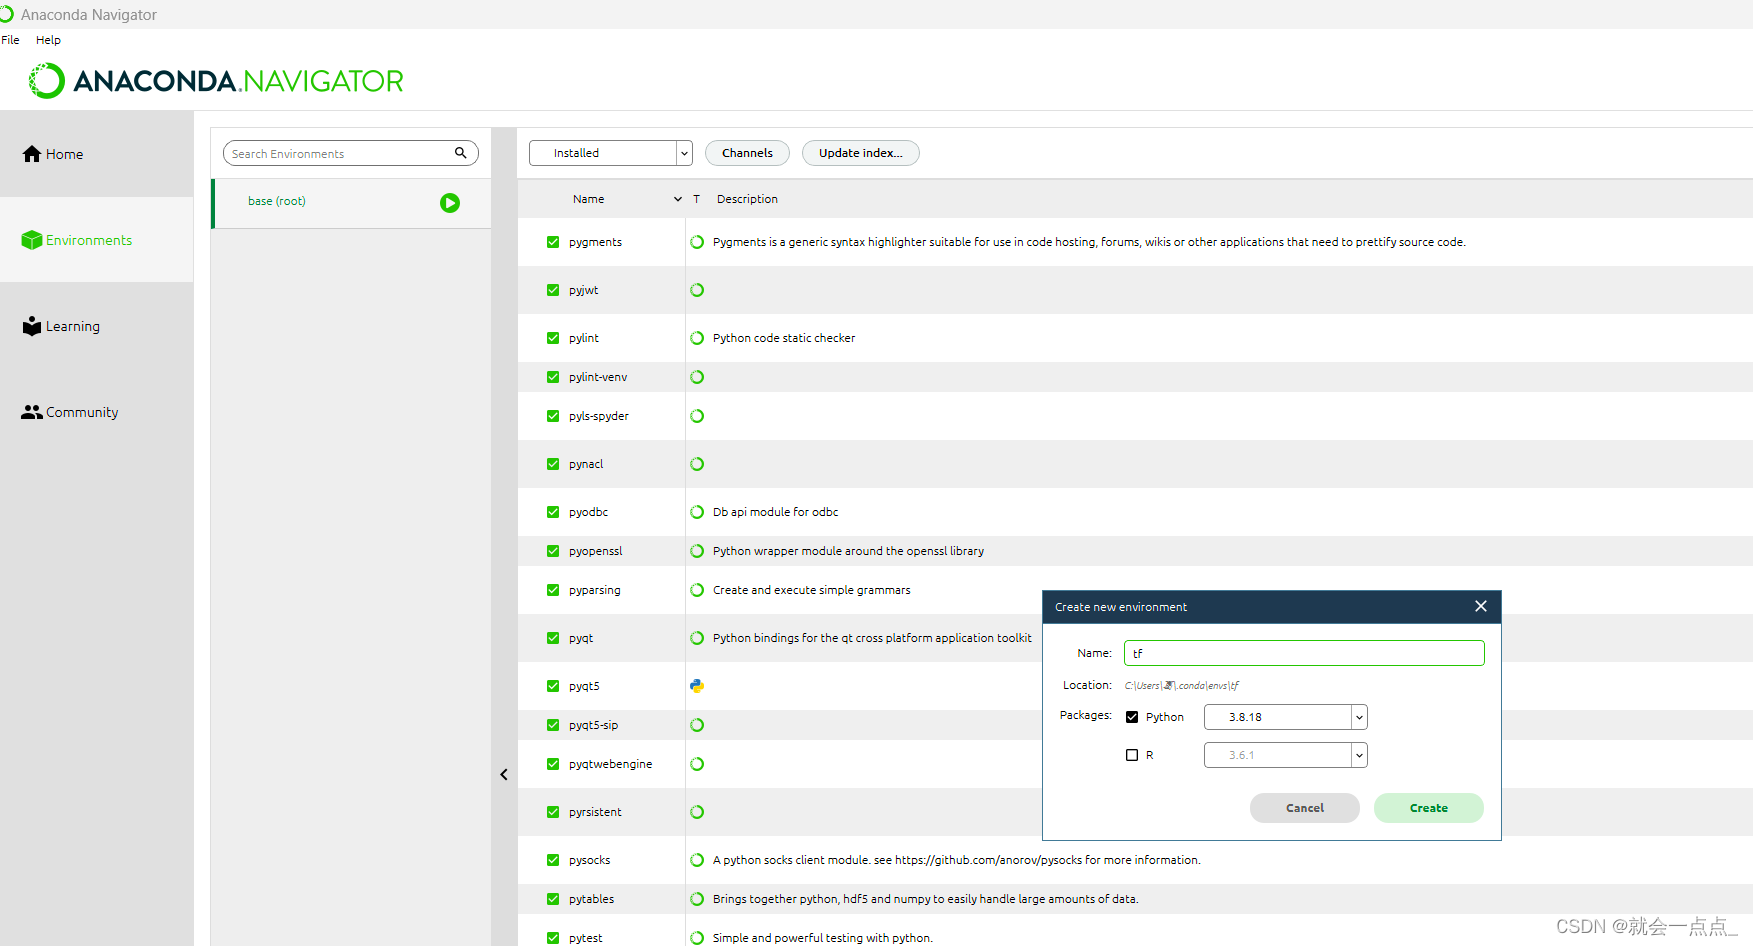
Task: Click the conda type icon for pynacl
Action: pyautogui.click(x=697, y=464)
